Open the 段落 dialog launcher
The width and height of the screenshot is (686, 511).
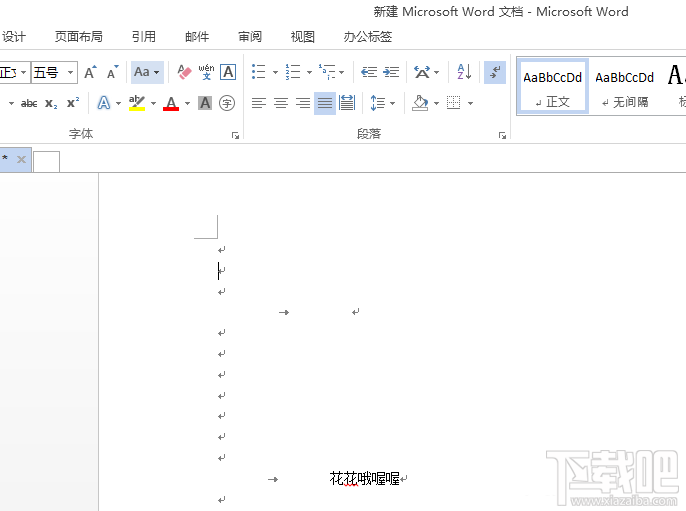pyautogui.click(x=502, y=136)
